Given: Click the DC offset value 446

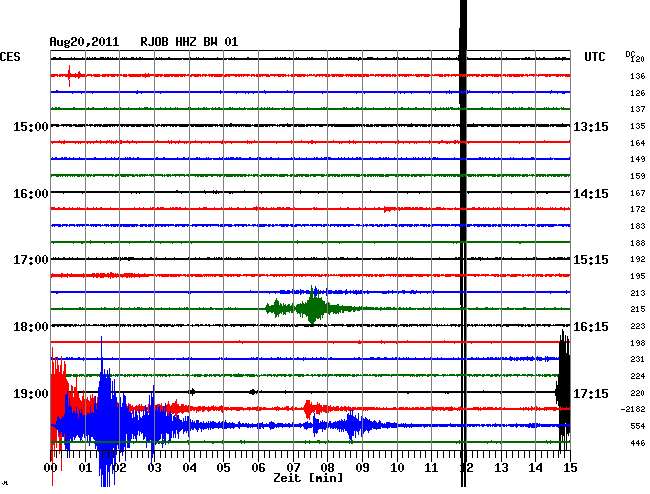Looking at the screenshot, I should [638, 443].
